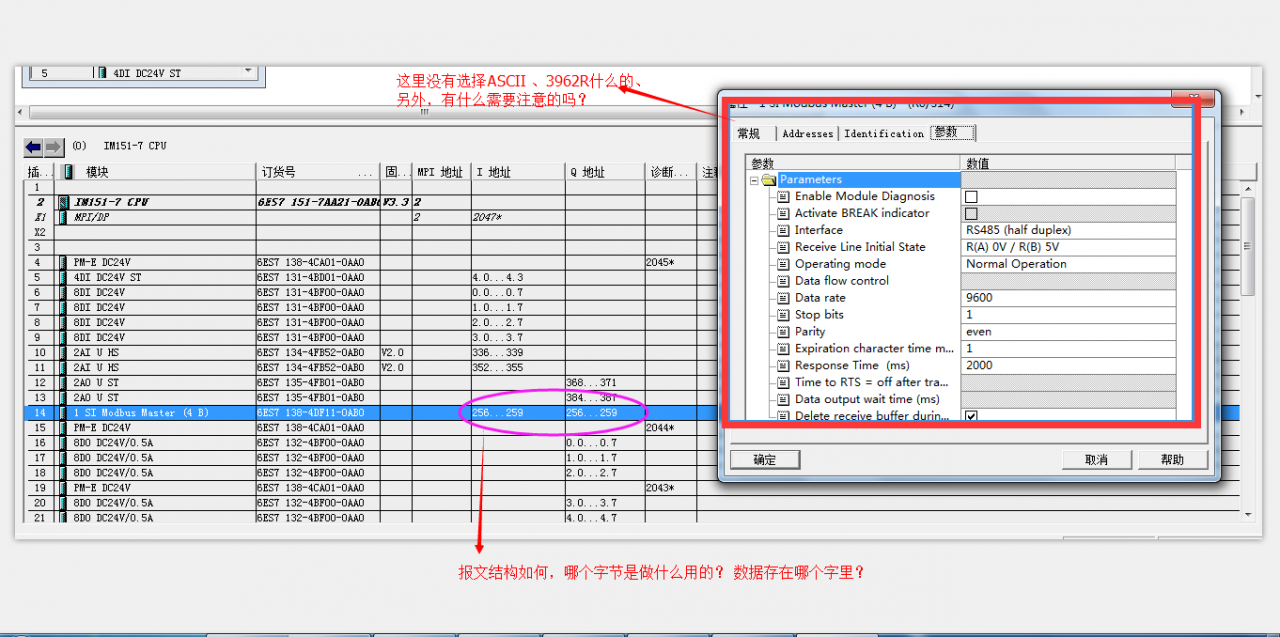
Task: Open the Stop bits value field
Action: click(x=1068, y=315)
